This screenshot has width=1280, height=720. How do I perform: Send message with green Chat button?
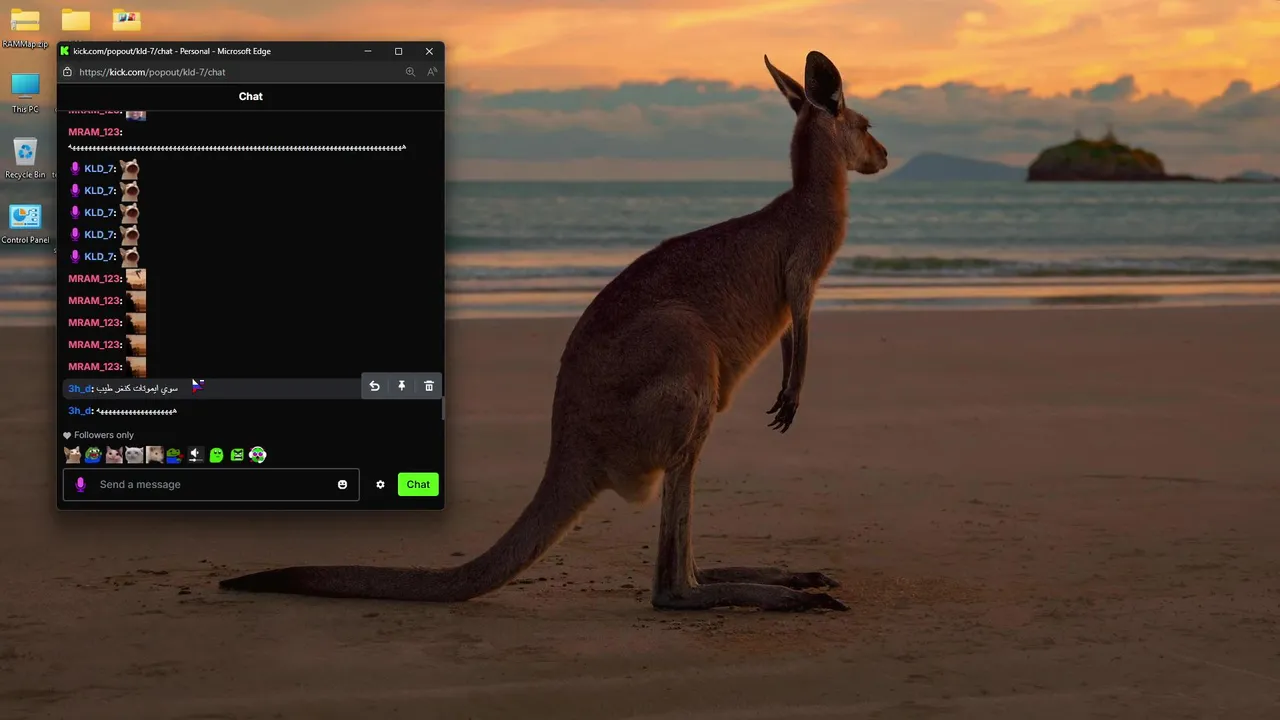click(x=418, y=484)
